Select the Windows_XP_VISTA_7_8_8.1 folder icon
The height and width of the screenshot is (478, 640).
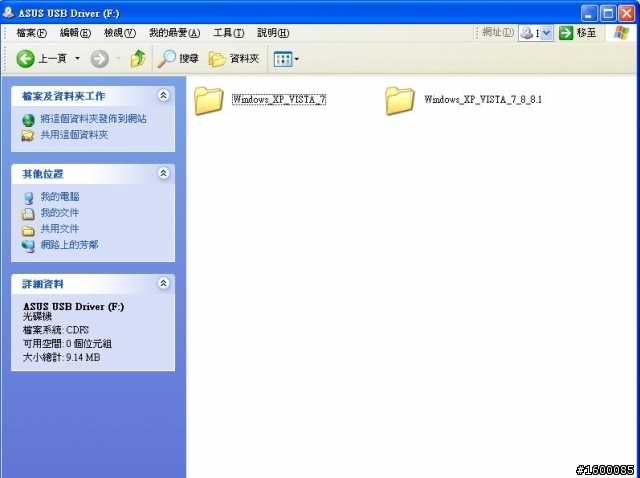pos(400,100)
